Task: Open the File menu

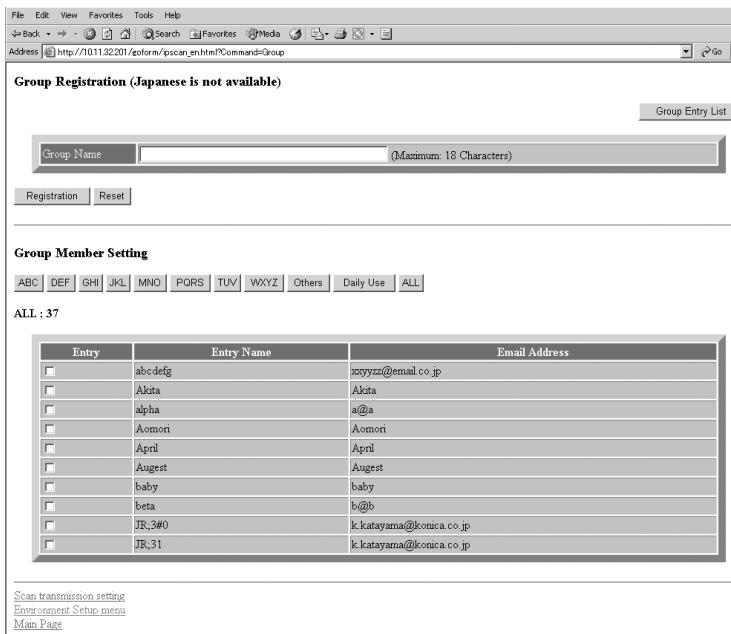Action: coord(17,15)
